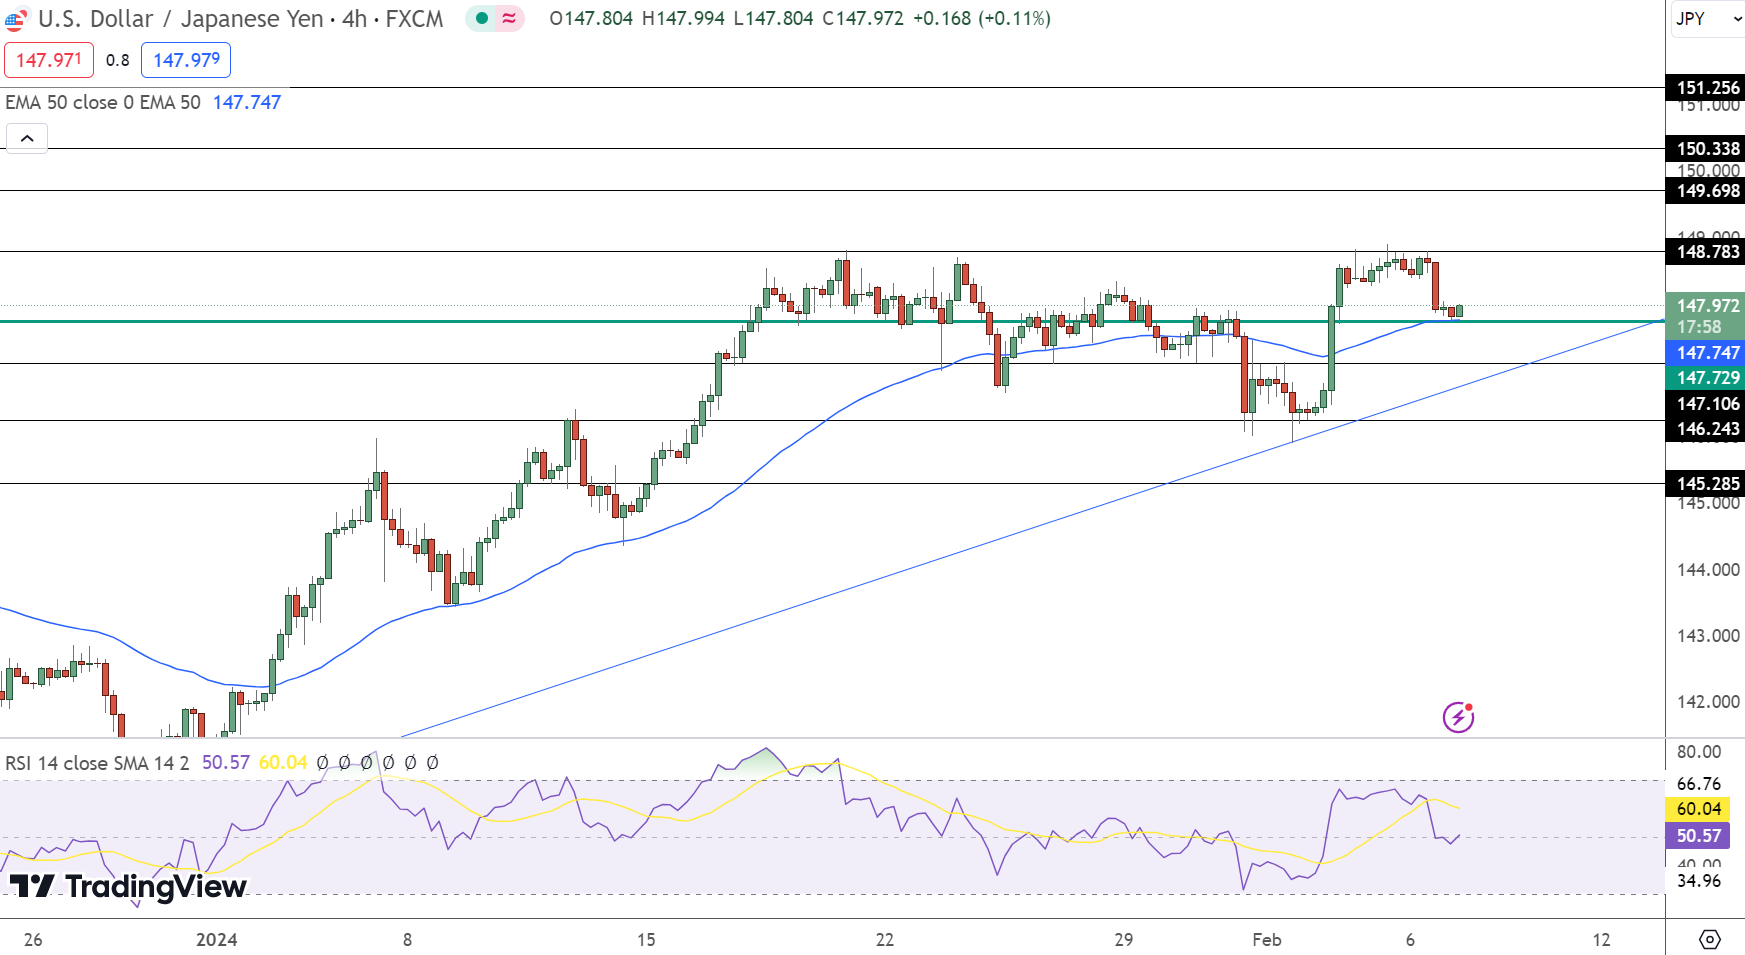1745x955 pixels.
Task: Click the 148.783 price level label
Action: point(1706,252)
